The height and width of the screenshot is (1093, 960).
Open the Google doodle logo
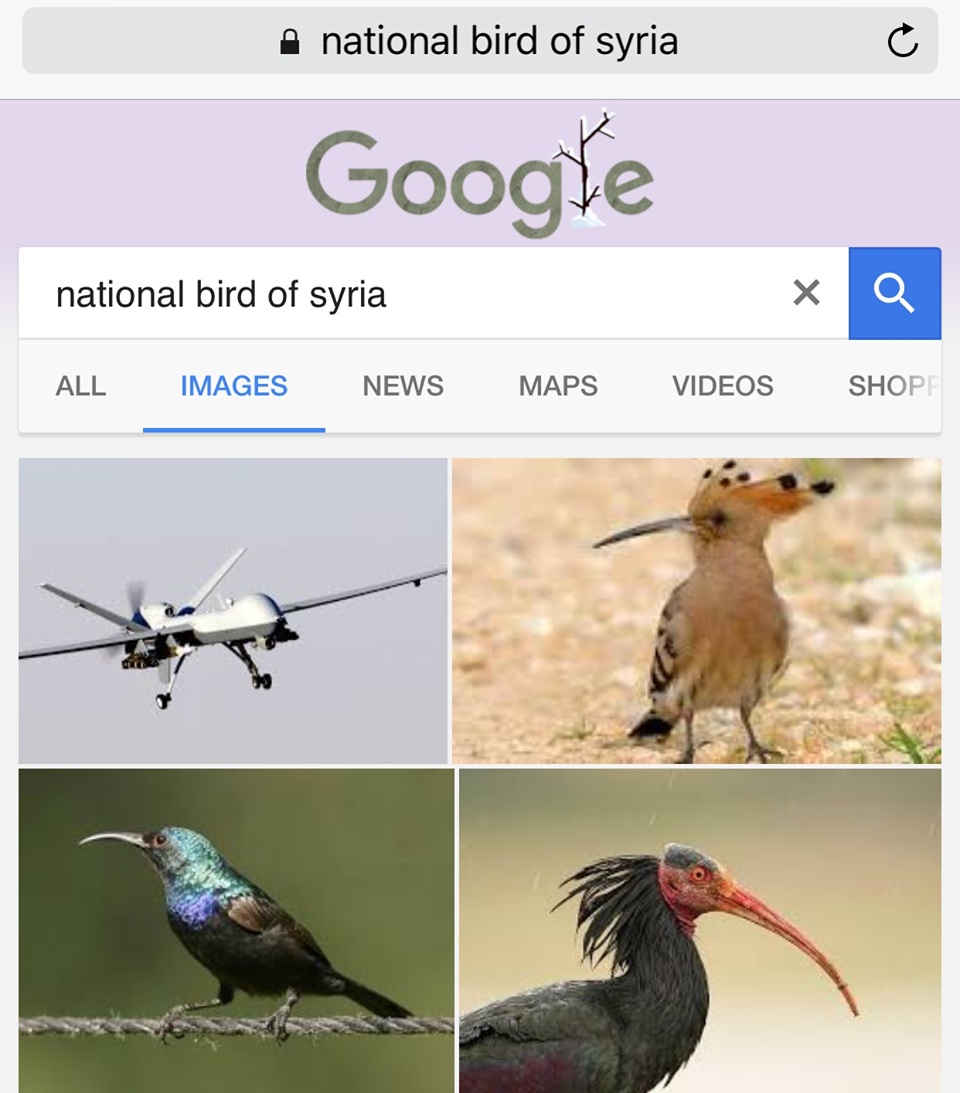pyautogui.click(x=480, y=174)
